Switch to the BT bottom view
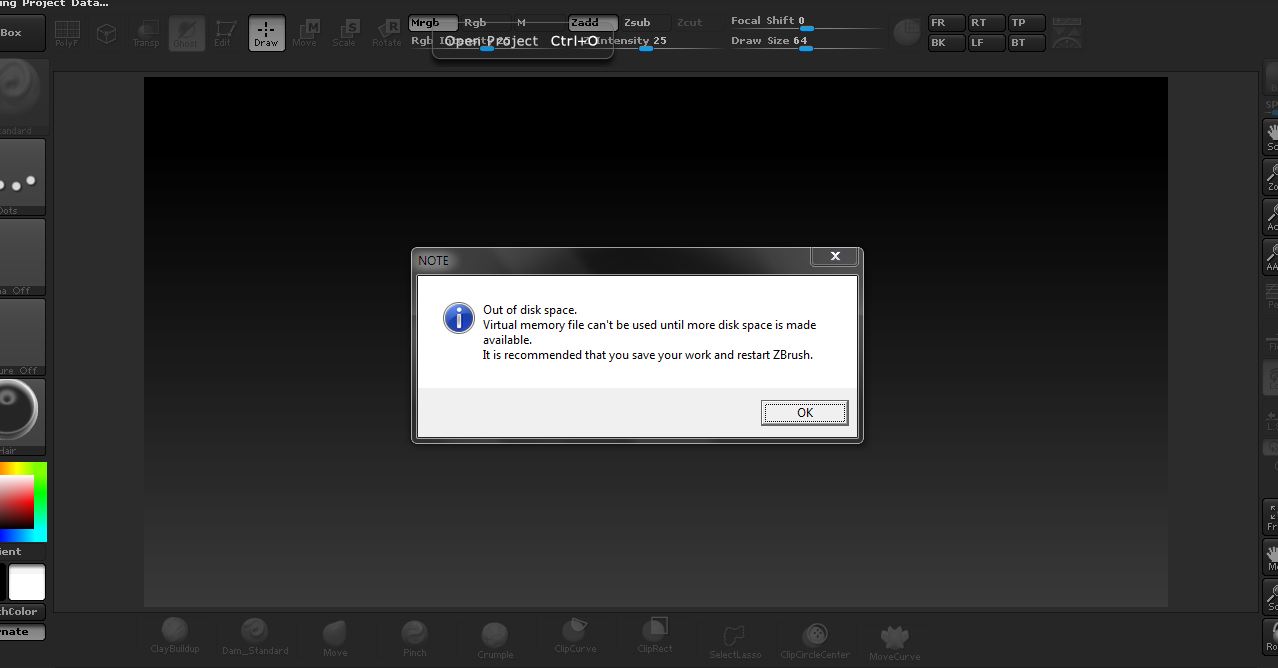The image size is (1278, 668). (x=1026, y=43)
